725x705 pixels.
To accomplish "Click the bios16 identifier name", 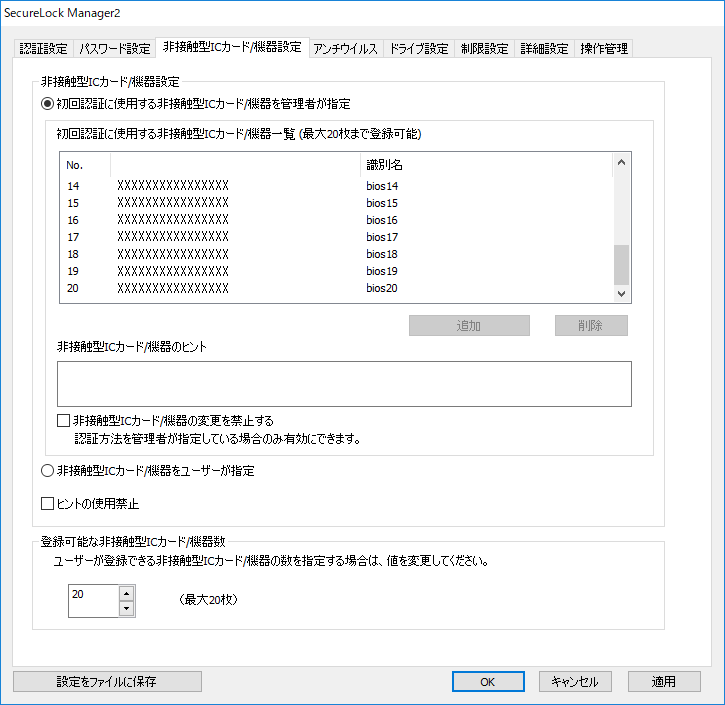I will tap(382, 220).
